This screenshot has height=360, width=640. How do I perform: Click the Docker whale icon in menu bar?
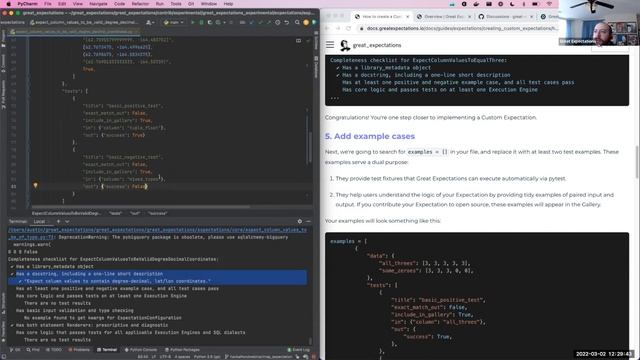pos(476,4)
